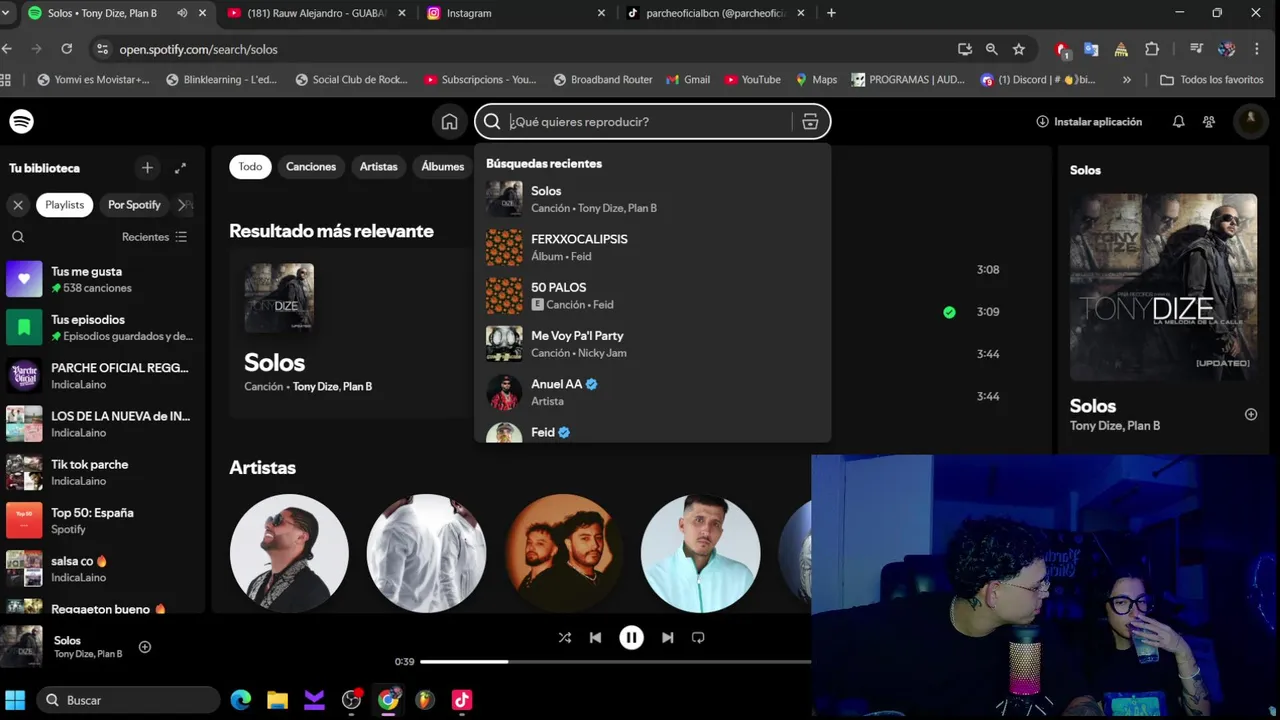Open recent search Solos by Tony Dize
This screenshot has height=720, width=1280.
(x=652, y=199)
